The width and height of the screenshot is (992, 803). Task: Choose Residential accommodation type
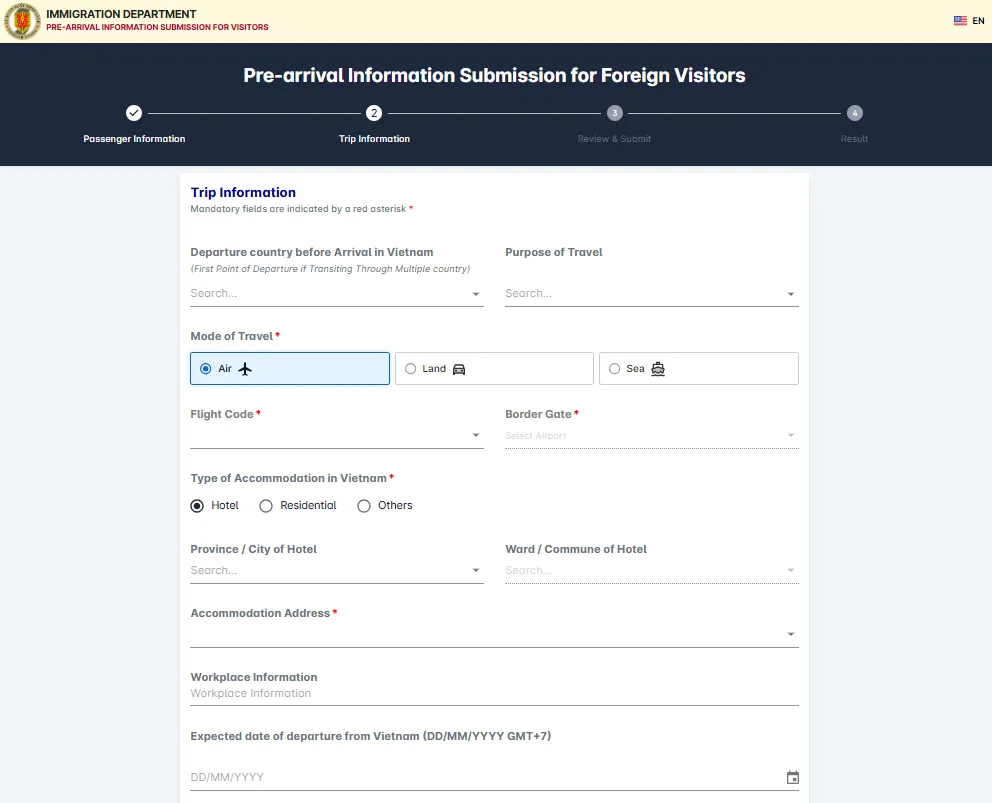297,506
